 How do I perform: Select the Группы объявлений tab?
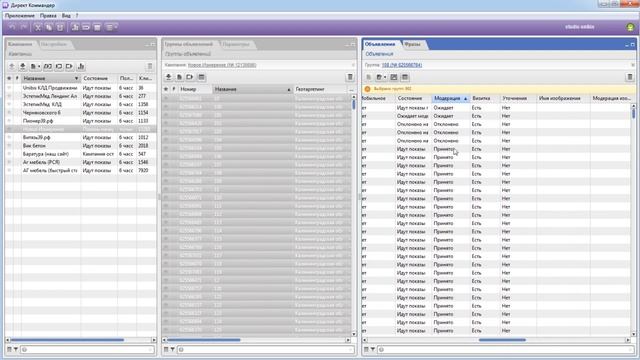pos(189,44)
